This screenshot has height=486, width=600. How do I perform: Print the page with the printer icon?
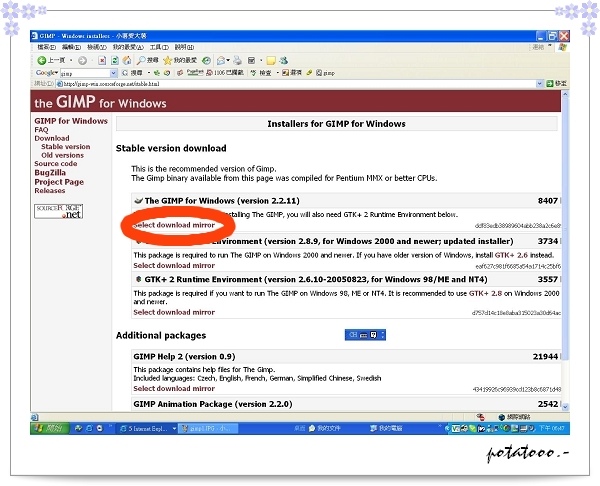237,60
